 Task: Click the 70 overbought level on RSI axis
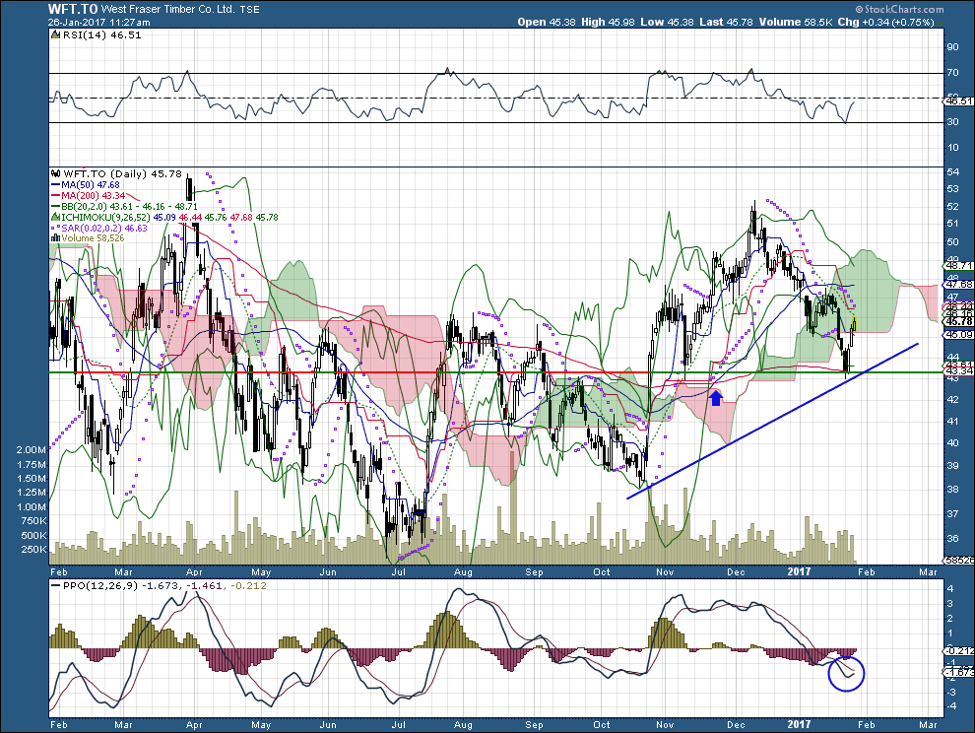pyautogui.click(x=952, y=73)
